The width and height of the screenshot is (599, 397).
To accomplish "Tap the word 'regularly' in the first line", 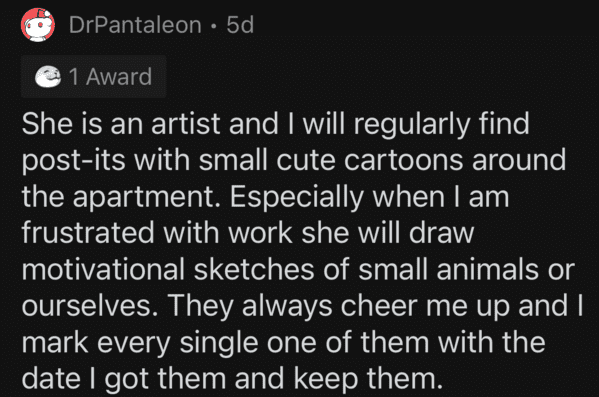I will [x=412, y=124].
